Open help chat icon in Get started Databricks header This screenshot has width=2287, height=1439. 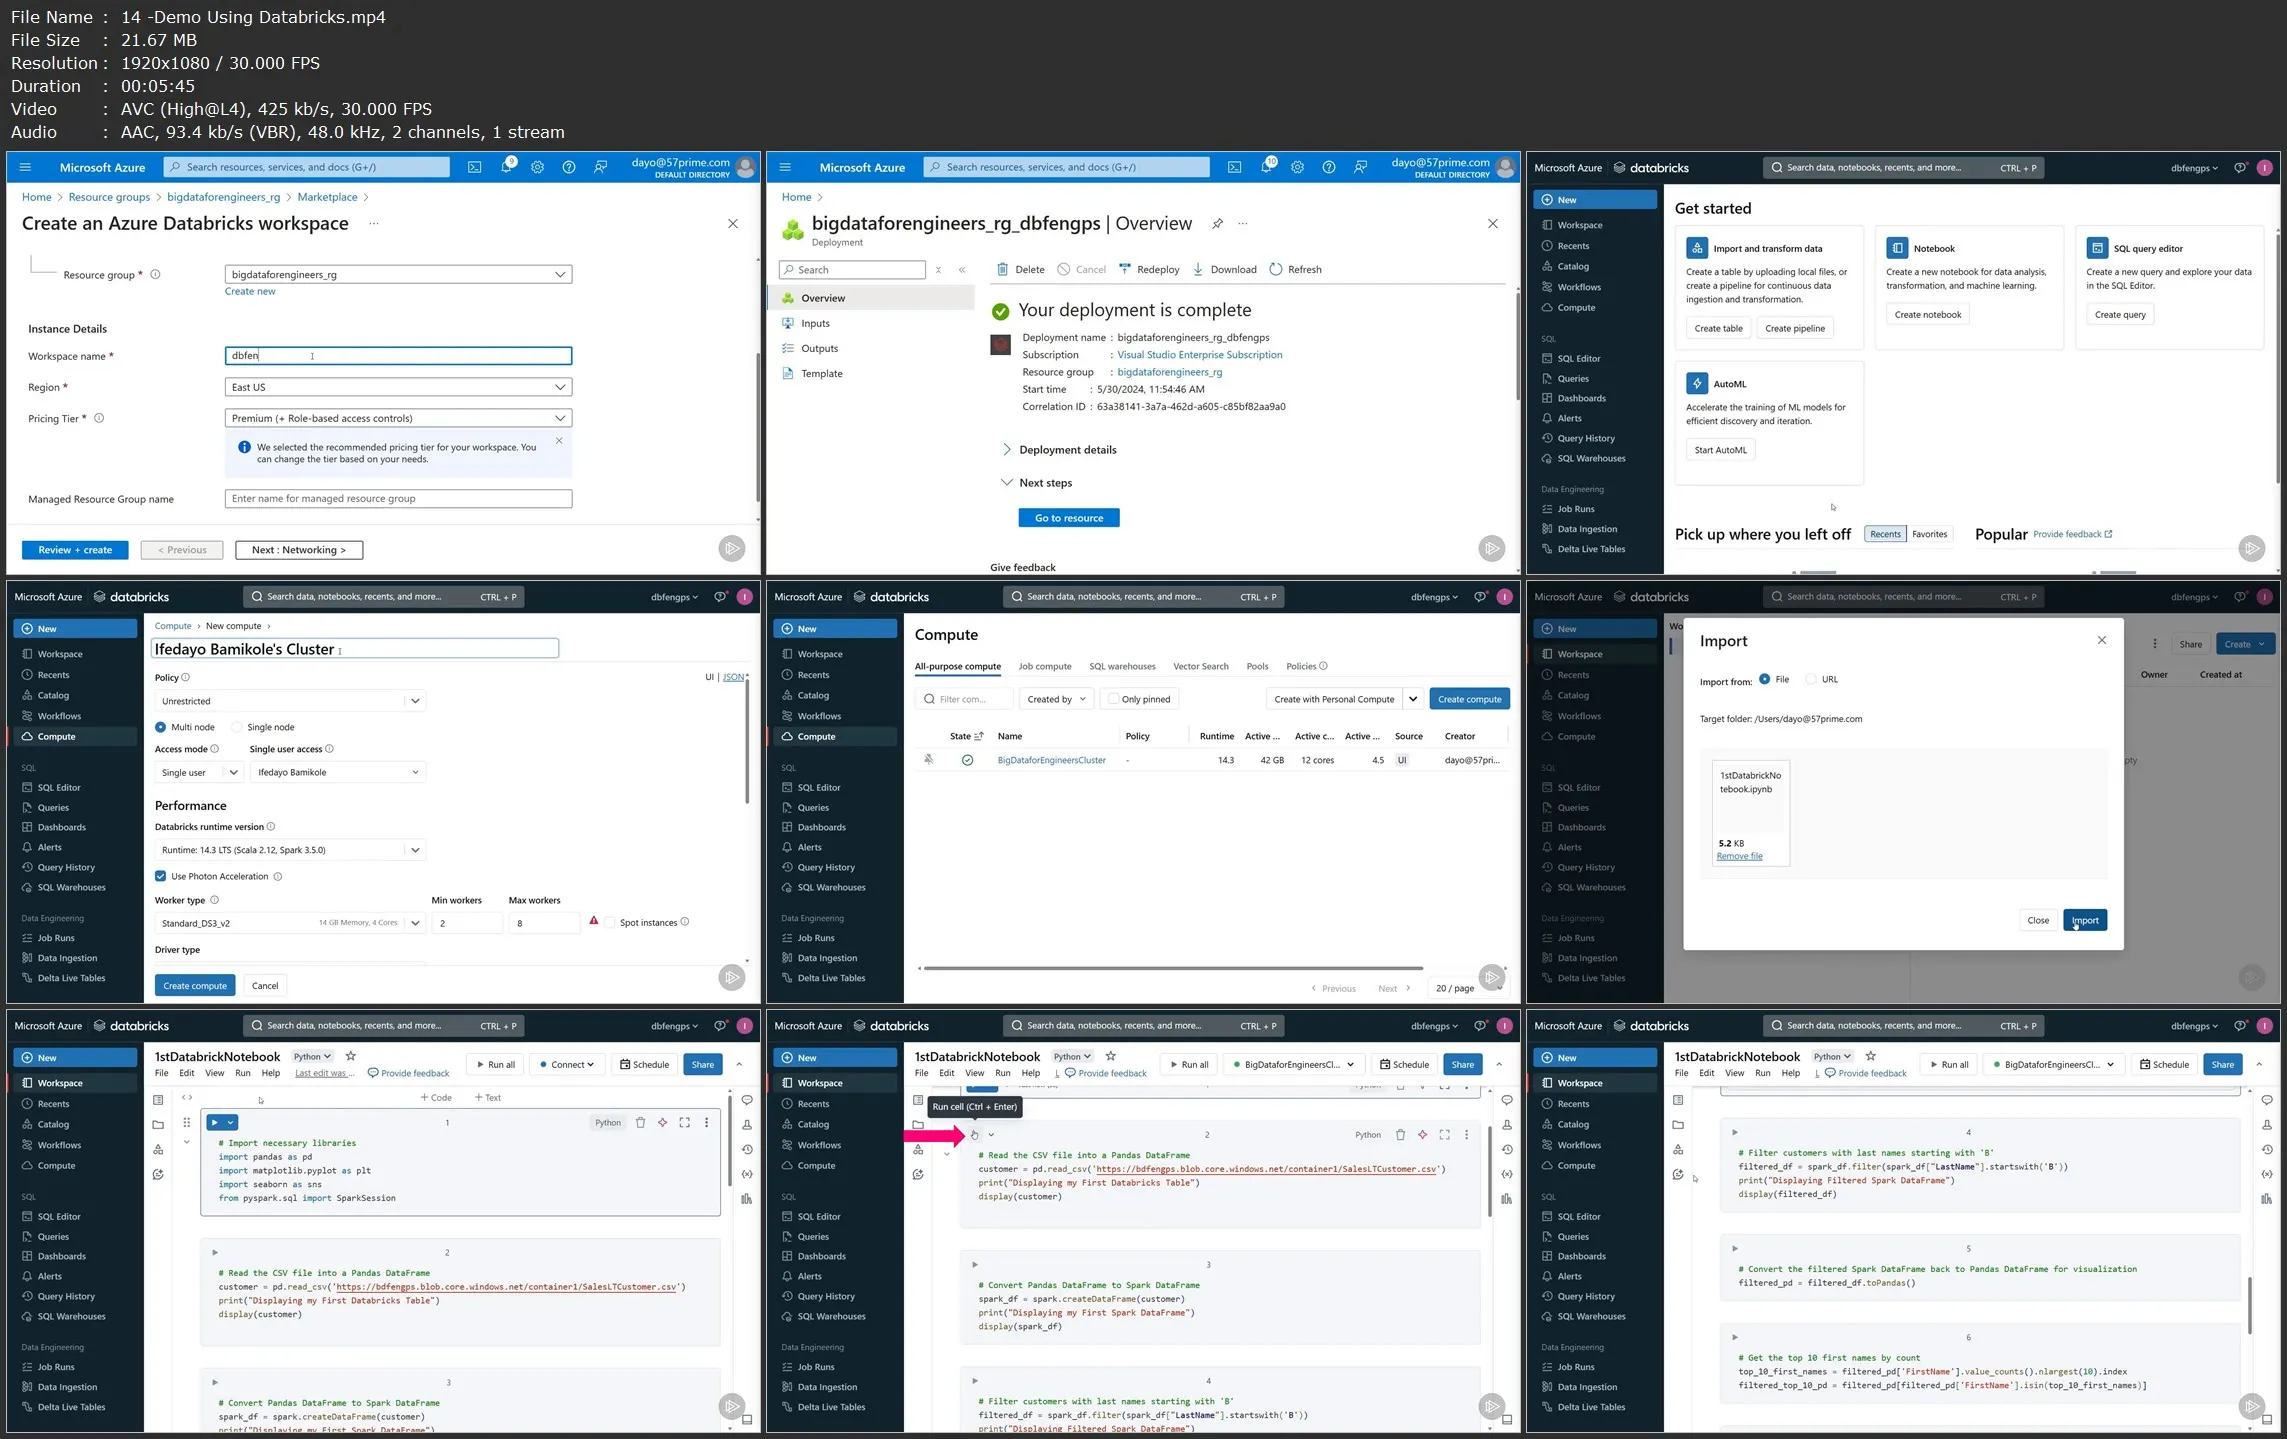click(x=2240, y=168)
